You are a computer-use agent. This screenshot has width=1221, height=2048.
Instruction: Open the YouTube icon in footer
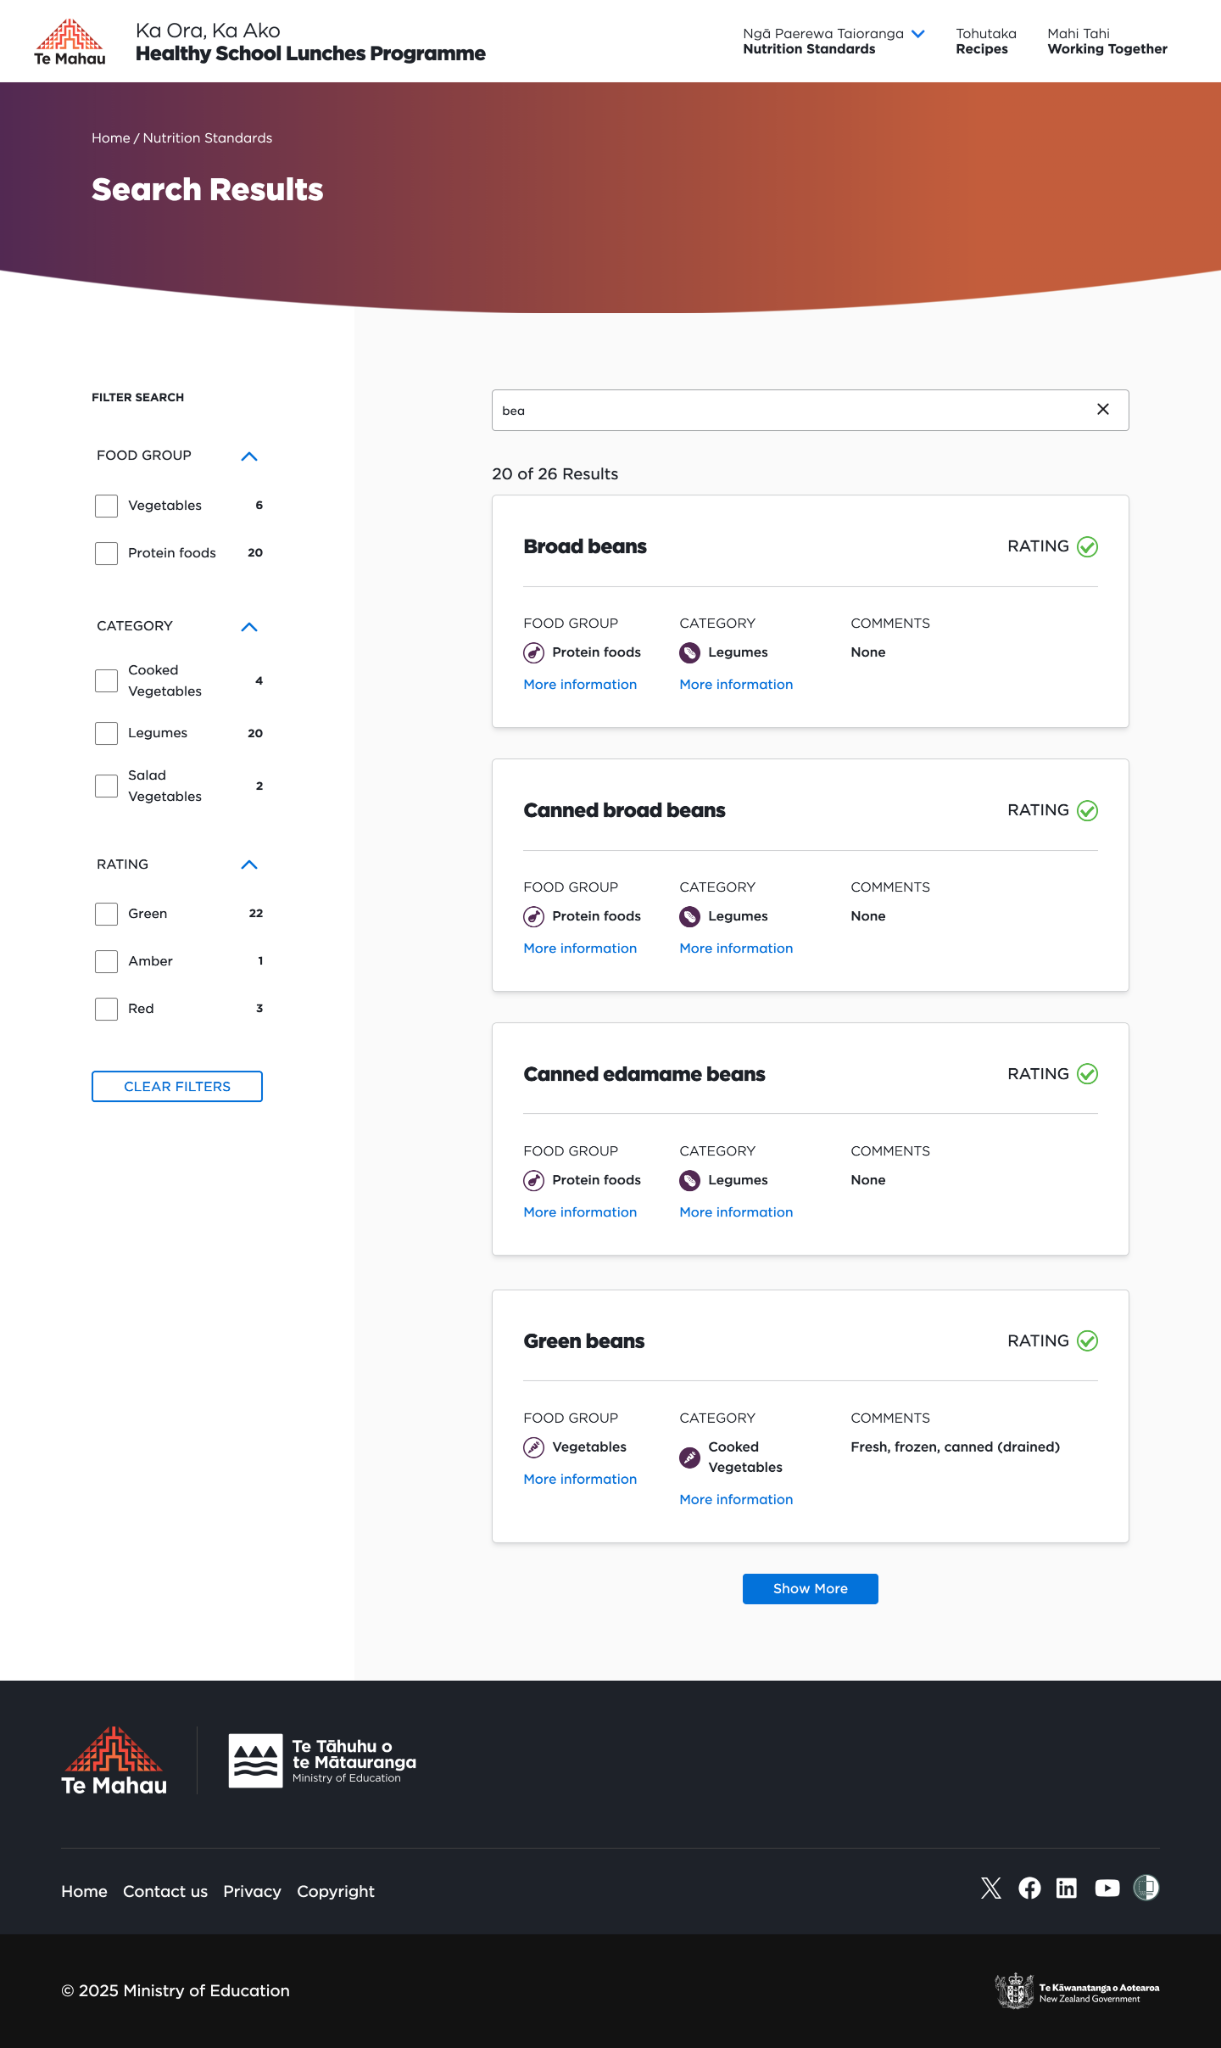tap(1107, 1888)
